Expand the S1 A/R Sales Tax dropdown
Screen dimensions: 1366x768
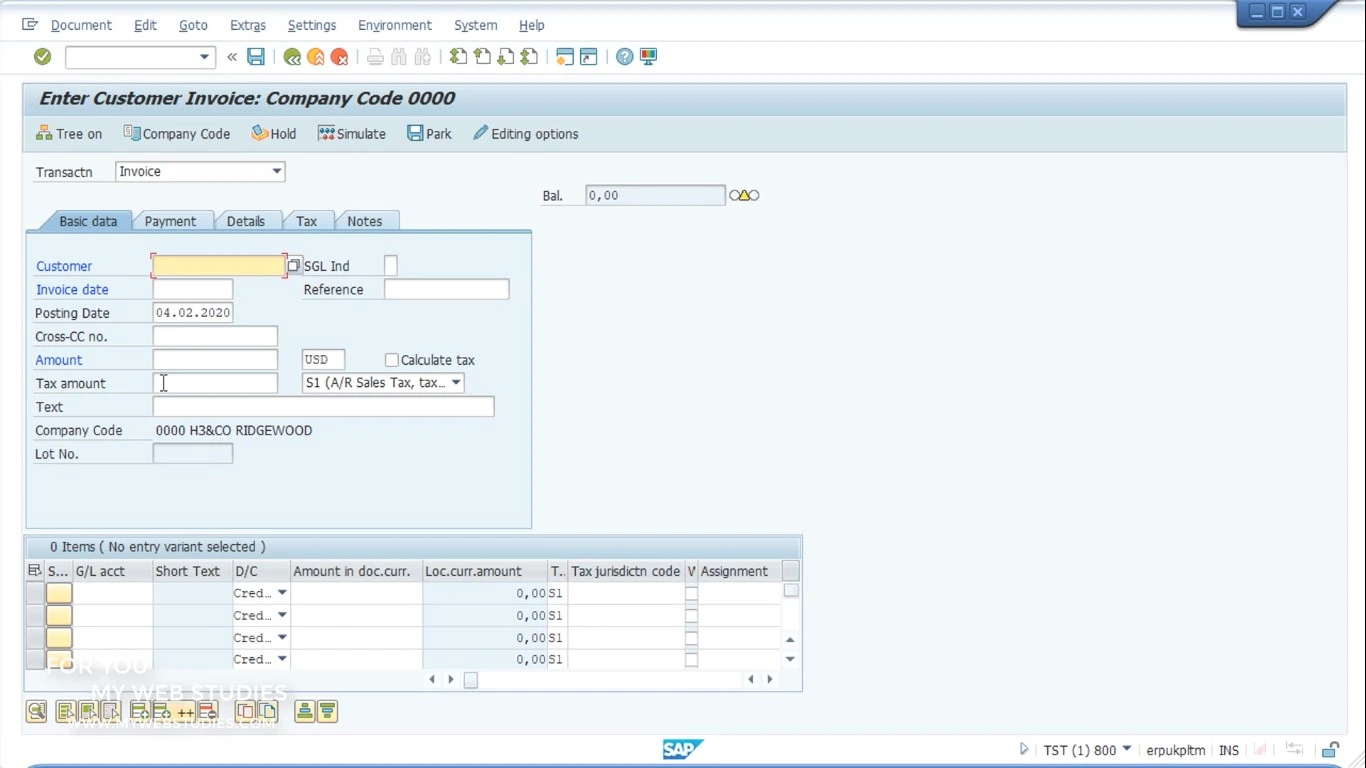click(x=456, y=383)
